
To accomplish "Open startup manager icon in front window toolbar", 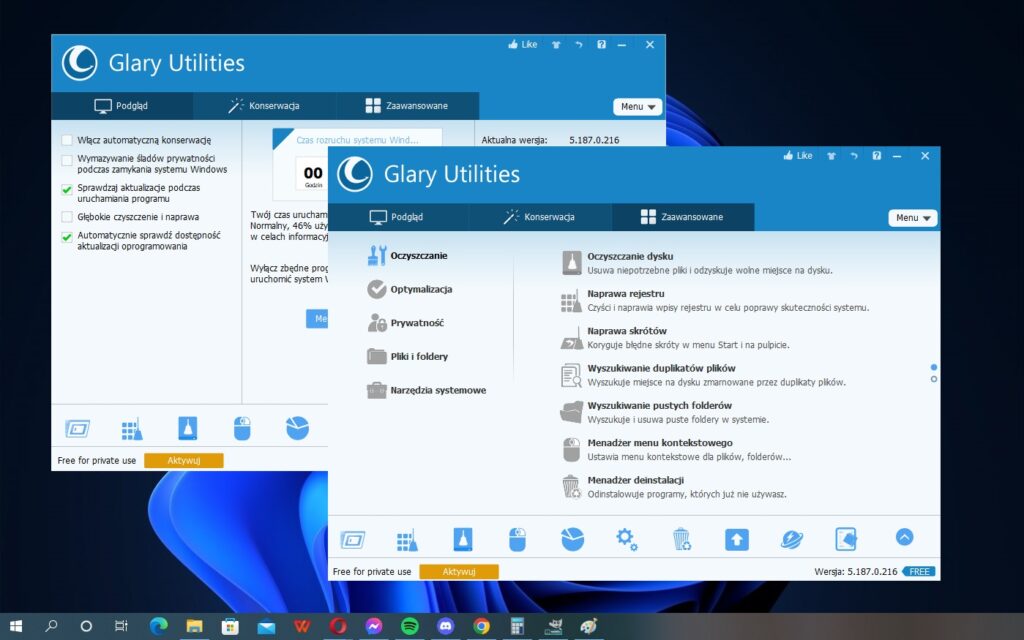I will click(x=353, y=539).
